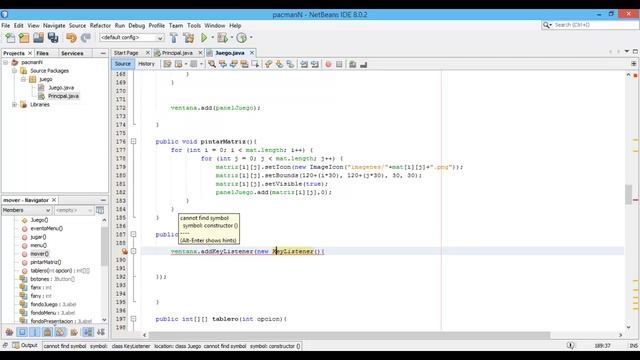
Task: Open the Run Project dropdown arrow
Action: (212, 38)
